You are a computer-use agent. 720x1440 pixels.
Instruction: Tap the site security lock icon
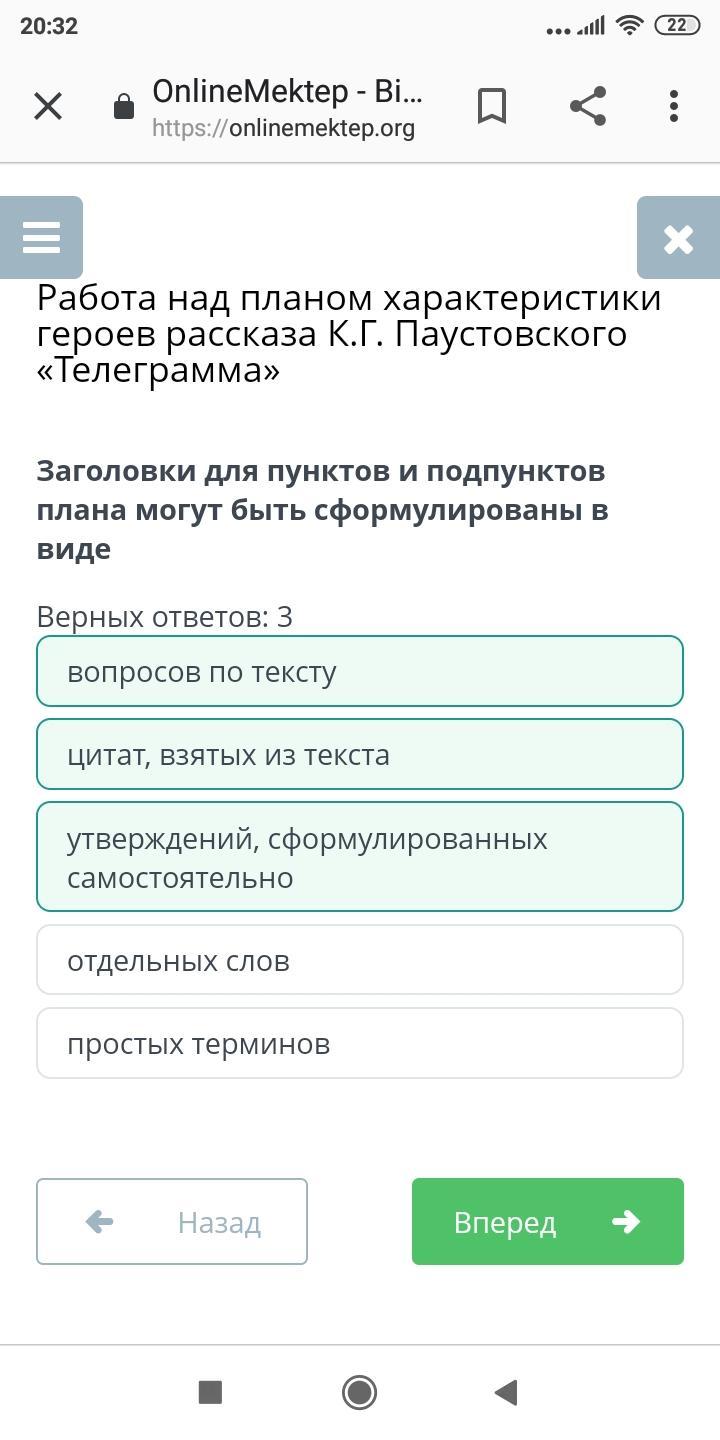point(124,107)
